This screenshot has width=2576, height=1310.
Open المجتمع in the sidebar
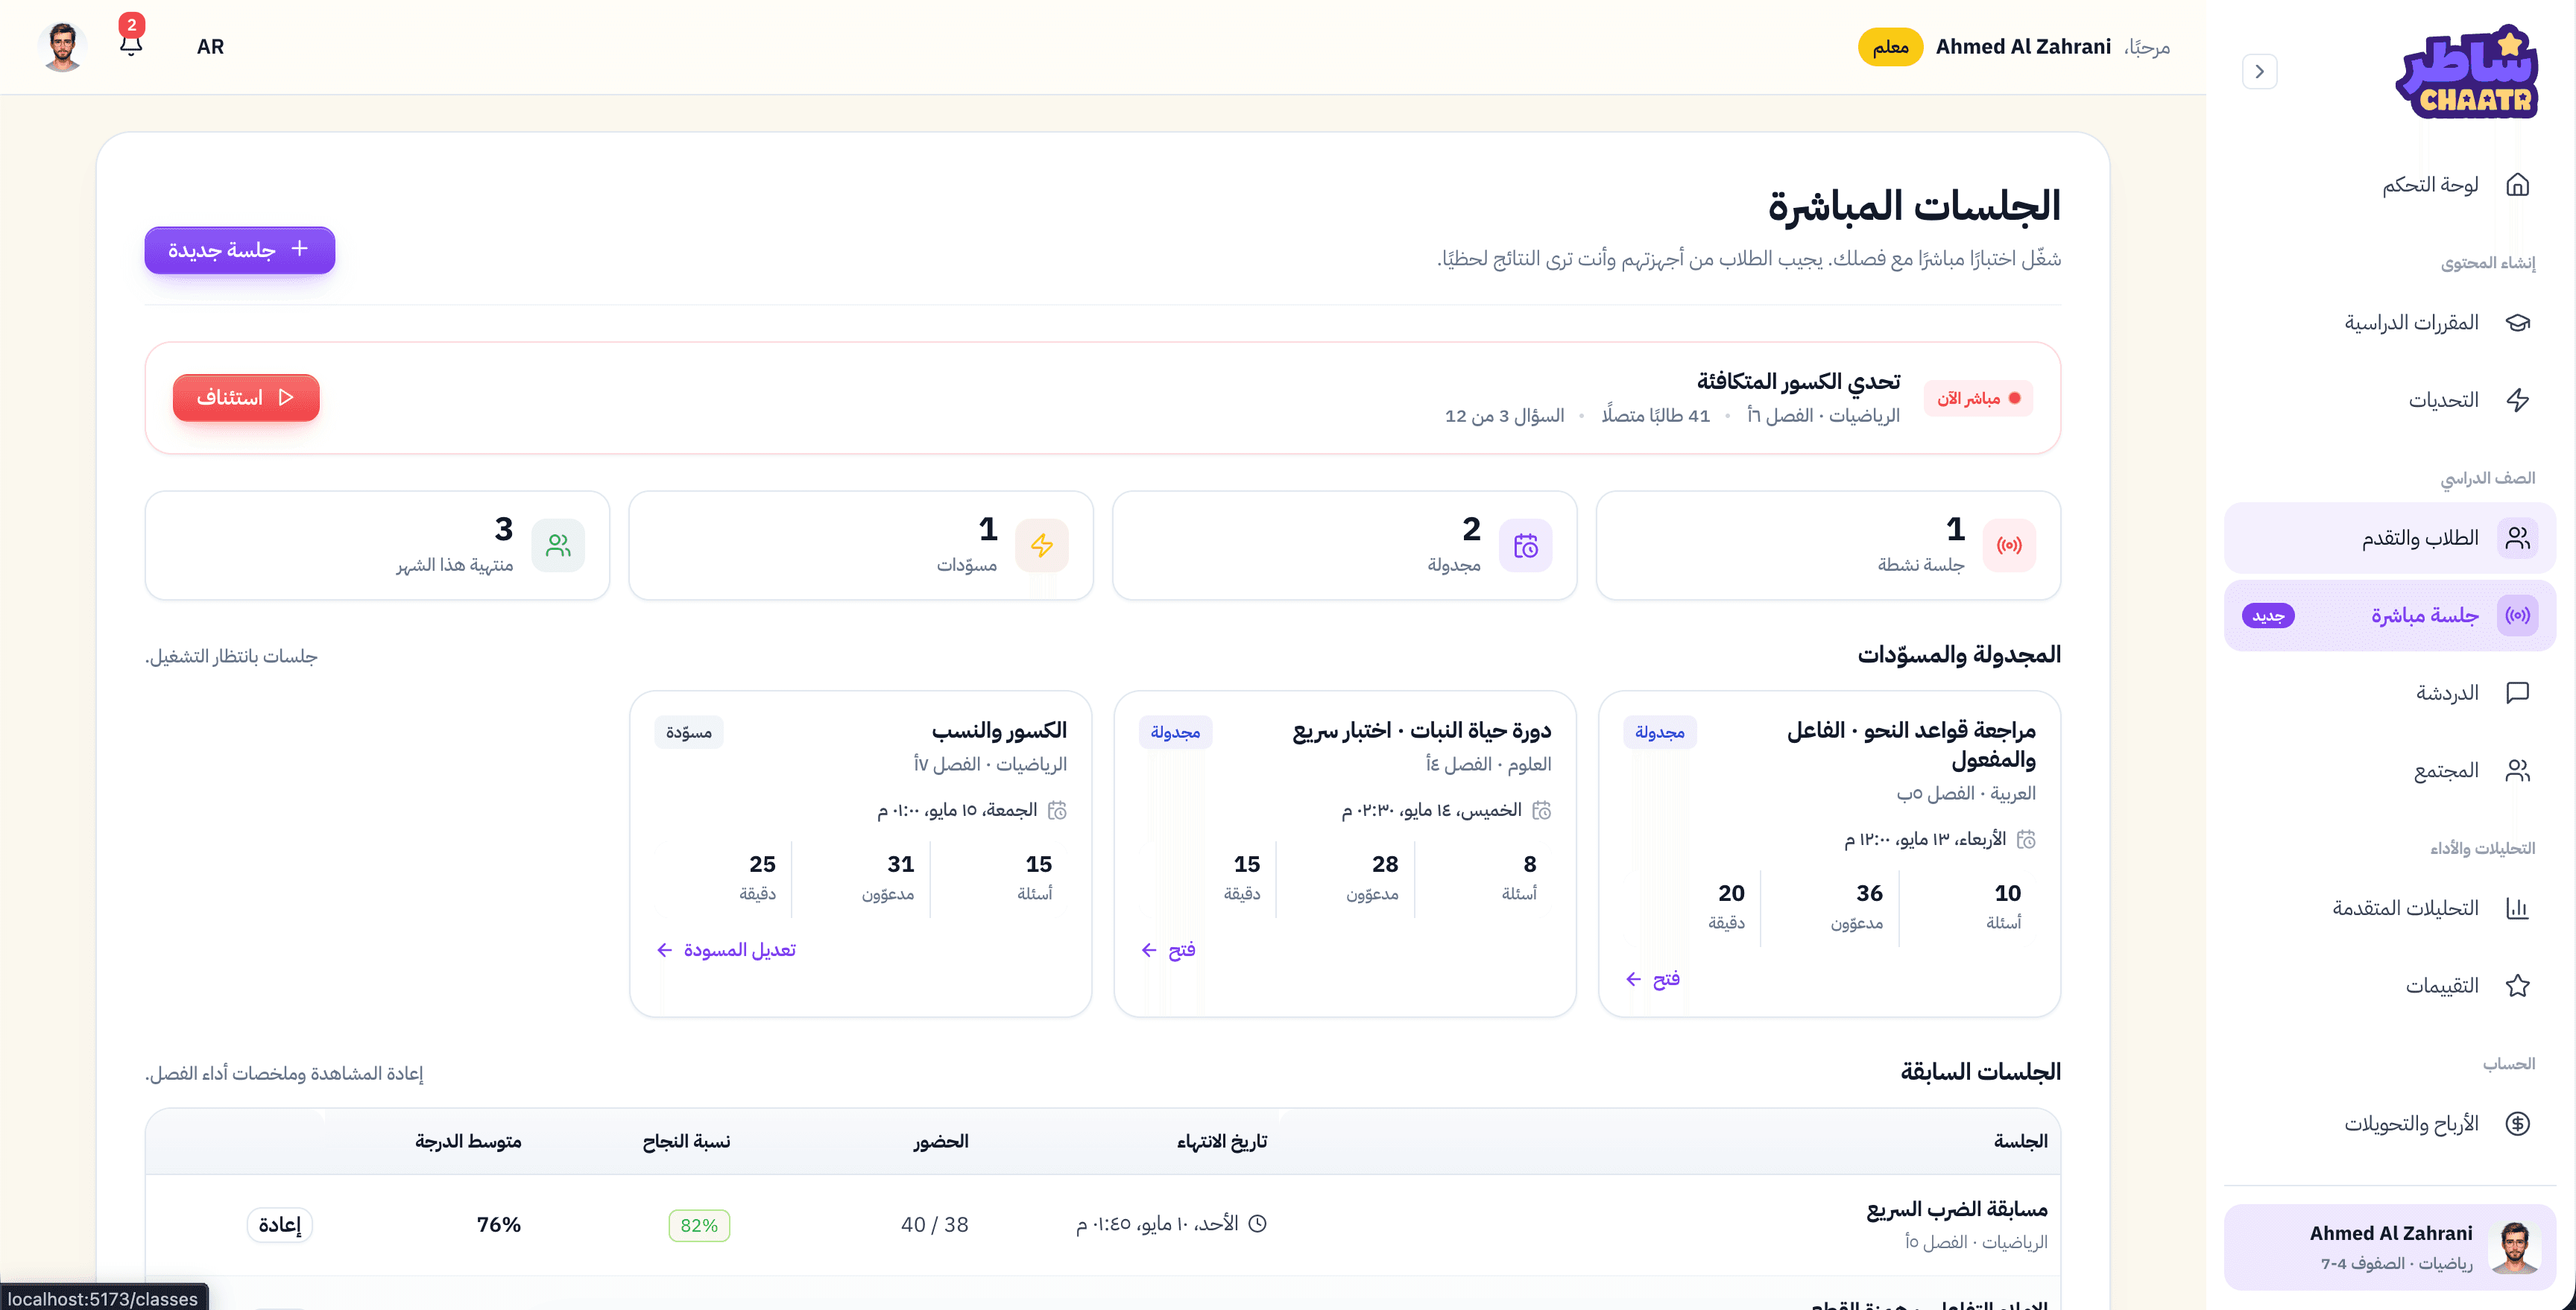tap(2390, 770)
